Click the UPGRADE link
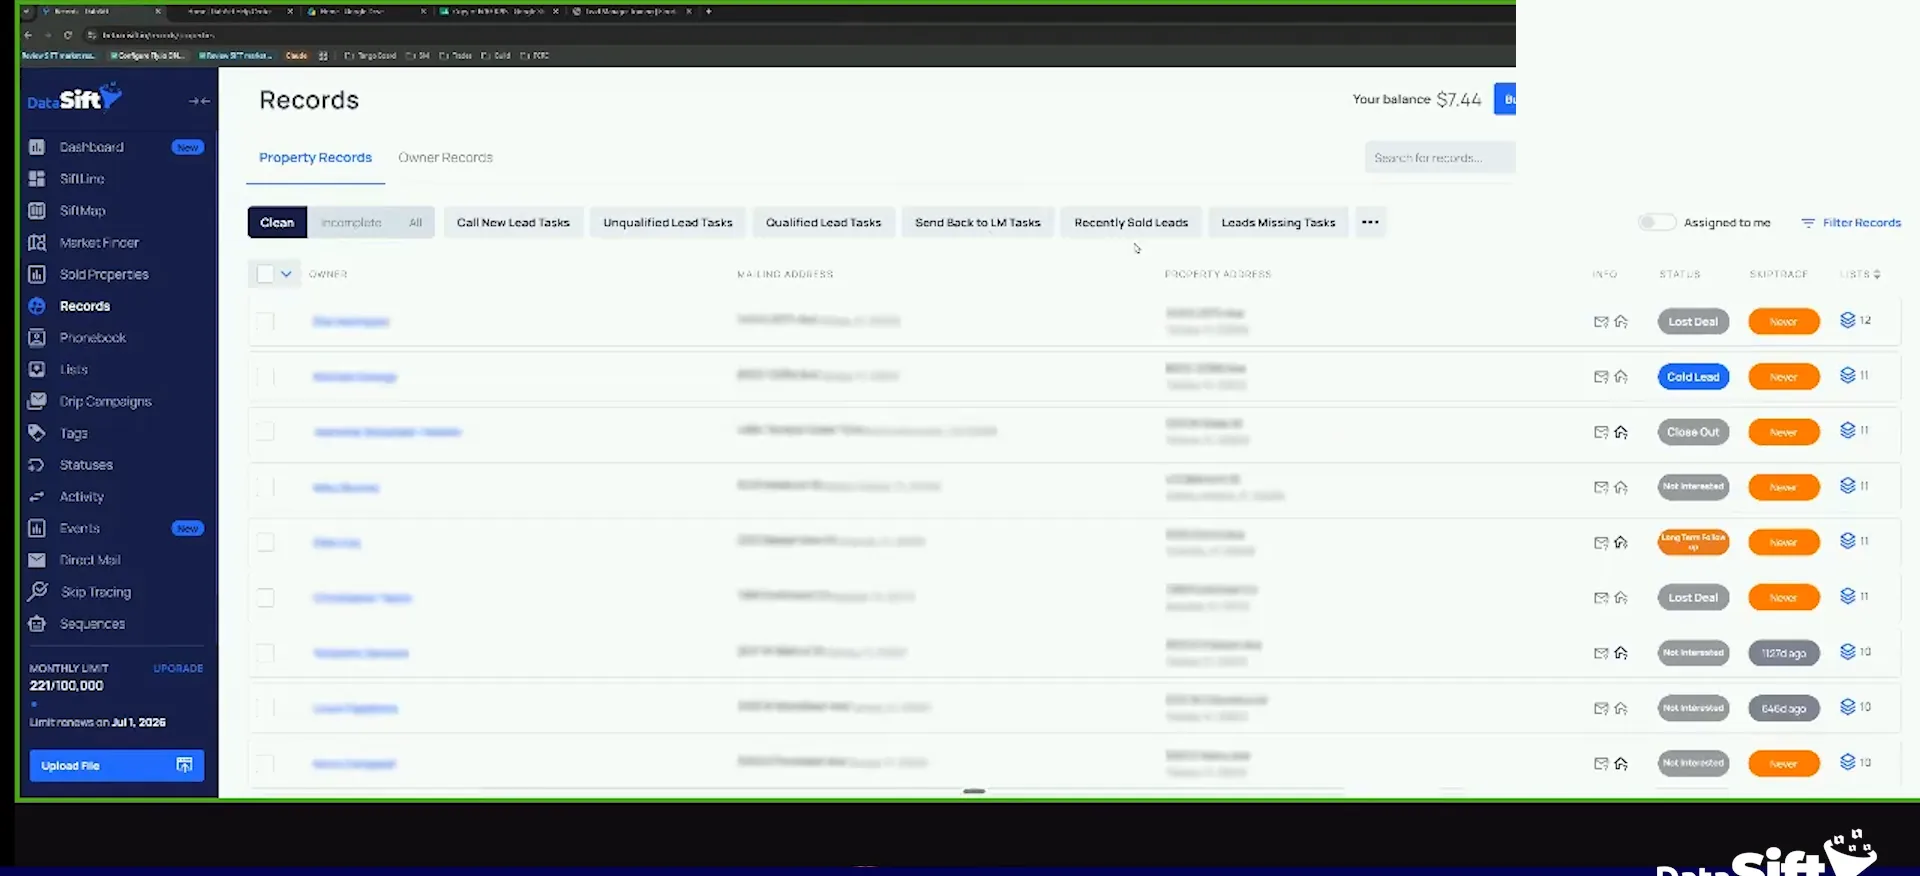Screen dimensions: 1920x876 (178, 668)
